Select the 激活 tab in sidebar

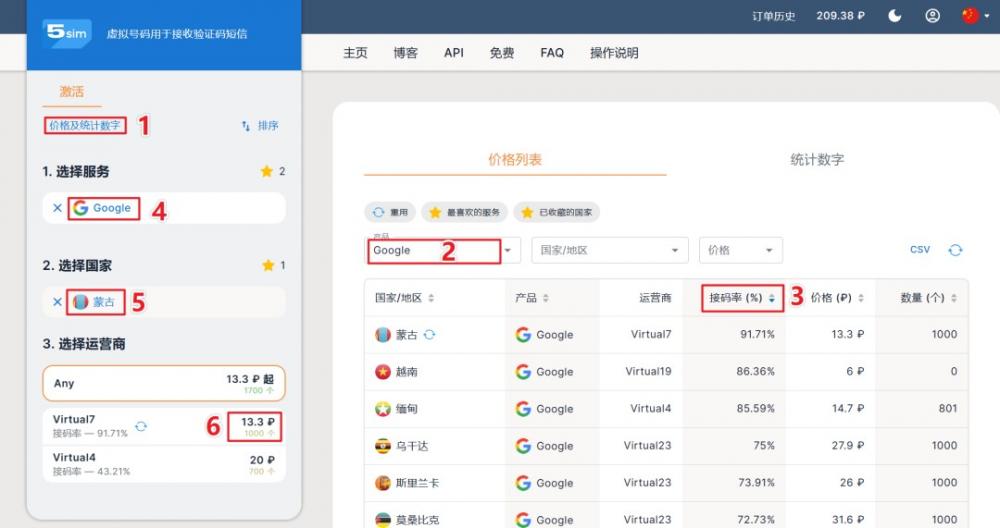(x=71, y=92)
